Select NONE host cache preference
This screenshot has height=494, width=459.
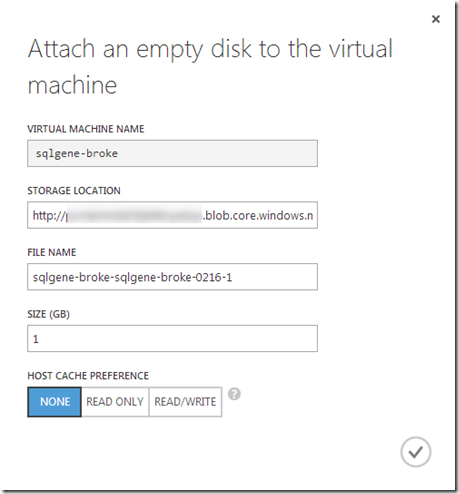click(55, 402)
